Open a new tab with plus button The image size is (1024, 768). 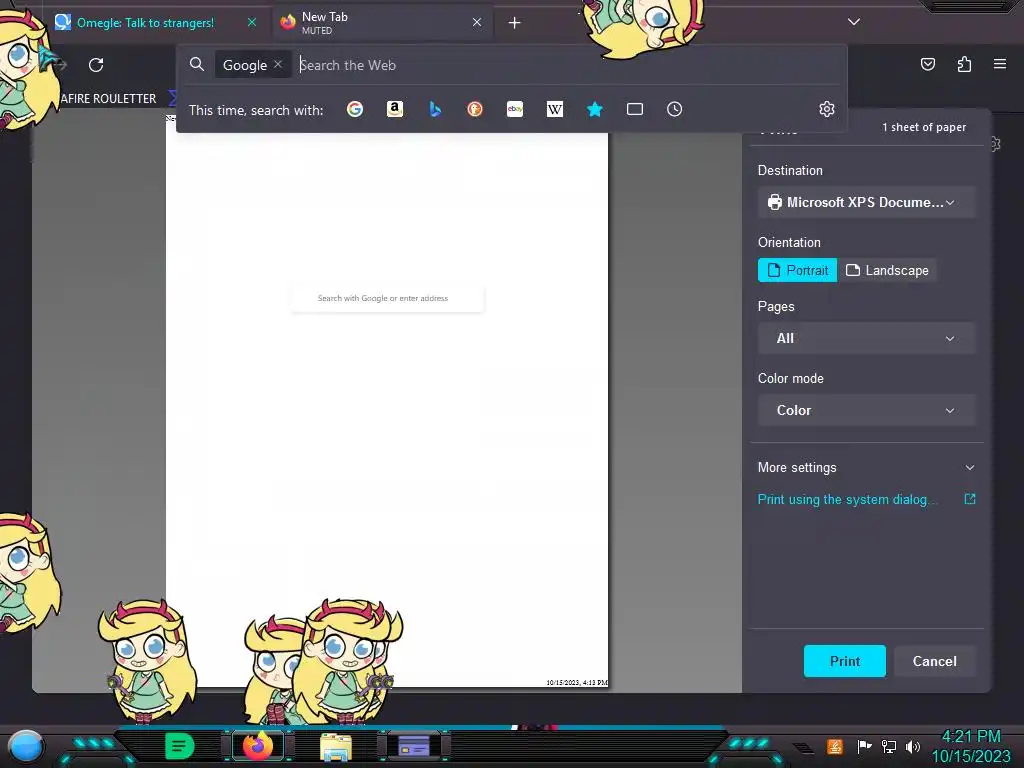pyautogui.click(x=515, y=23)
